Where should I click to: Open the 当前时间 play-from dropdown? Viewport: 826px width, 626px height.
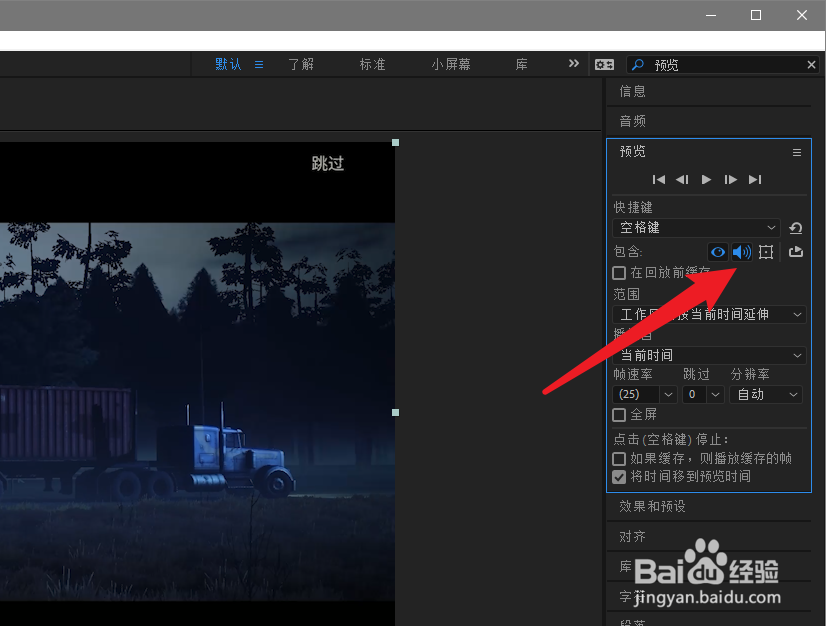point(709,355)
